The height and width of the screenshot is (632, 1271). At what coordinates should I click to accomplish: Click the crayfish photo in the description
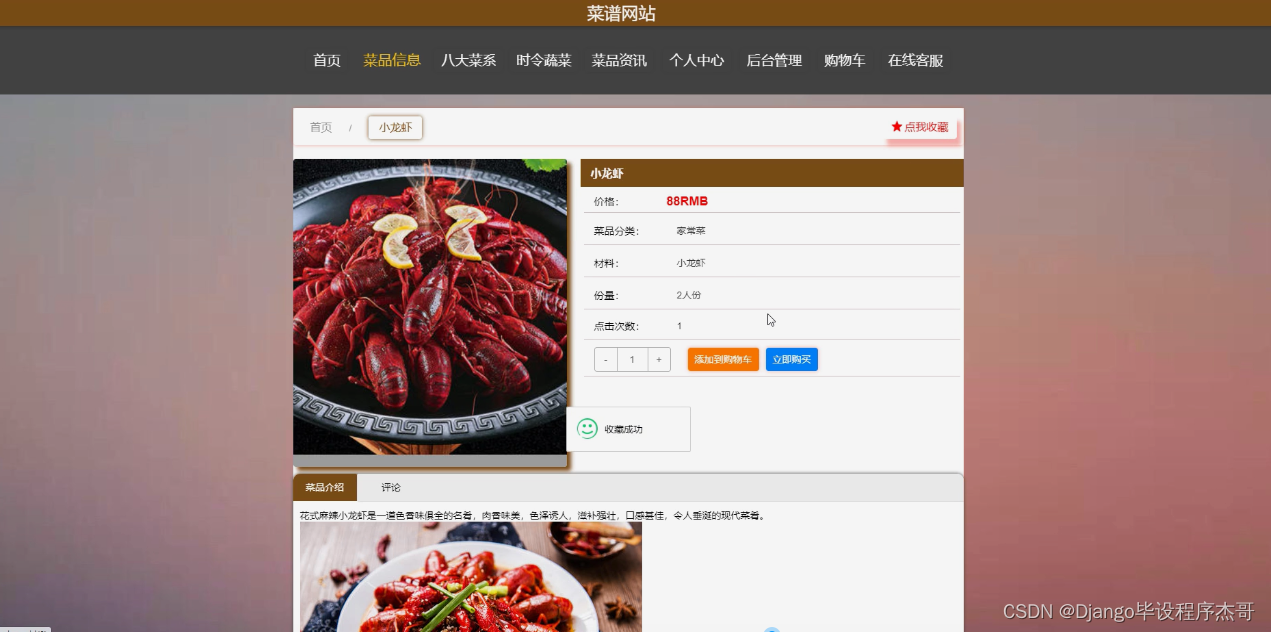pyautogui.click(x=471, y=577)
